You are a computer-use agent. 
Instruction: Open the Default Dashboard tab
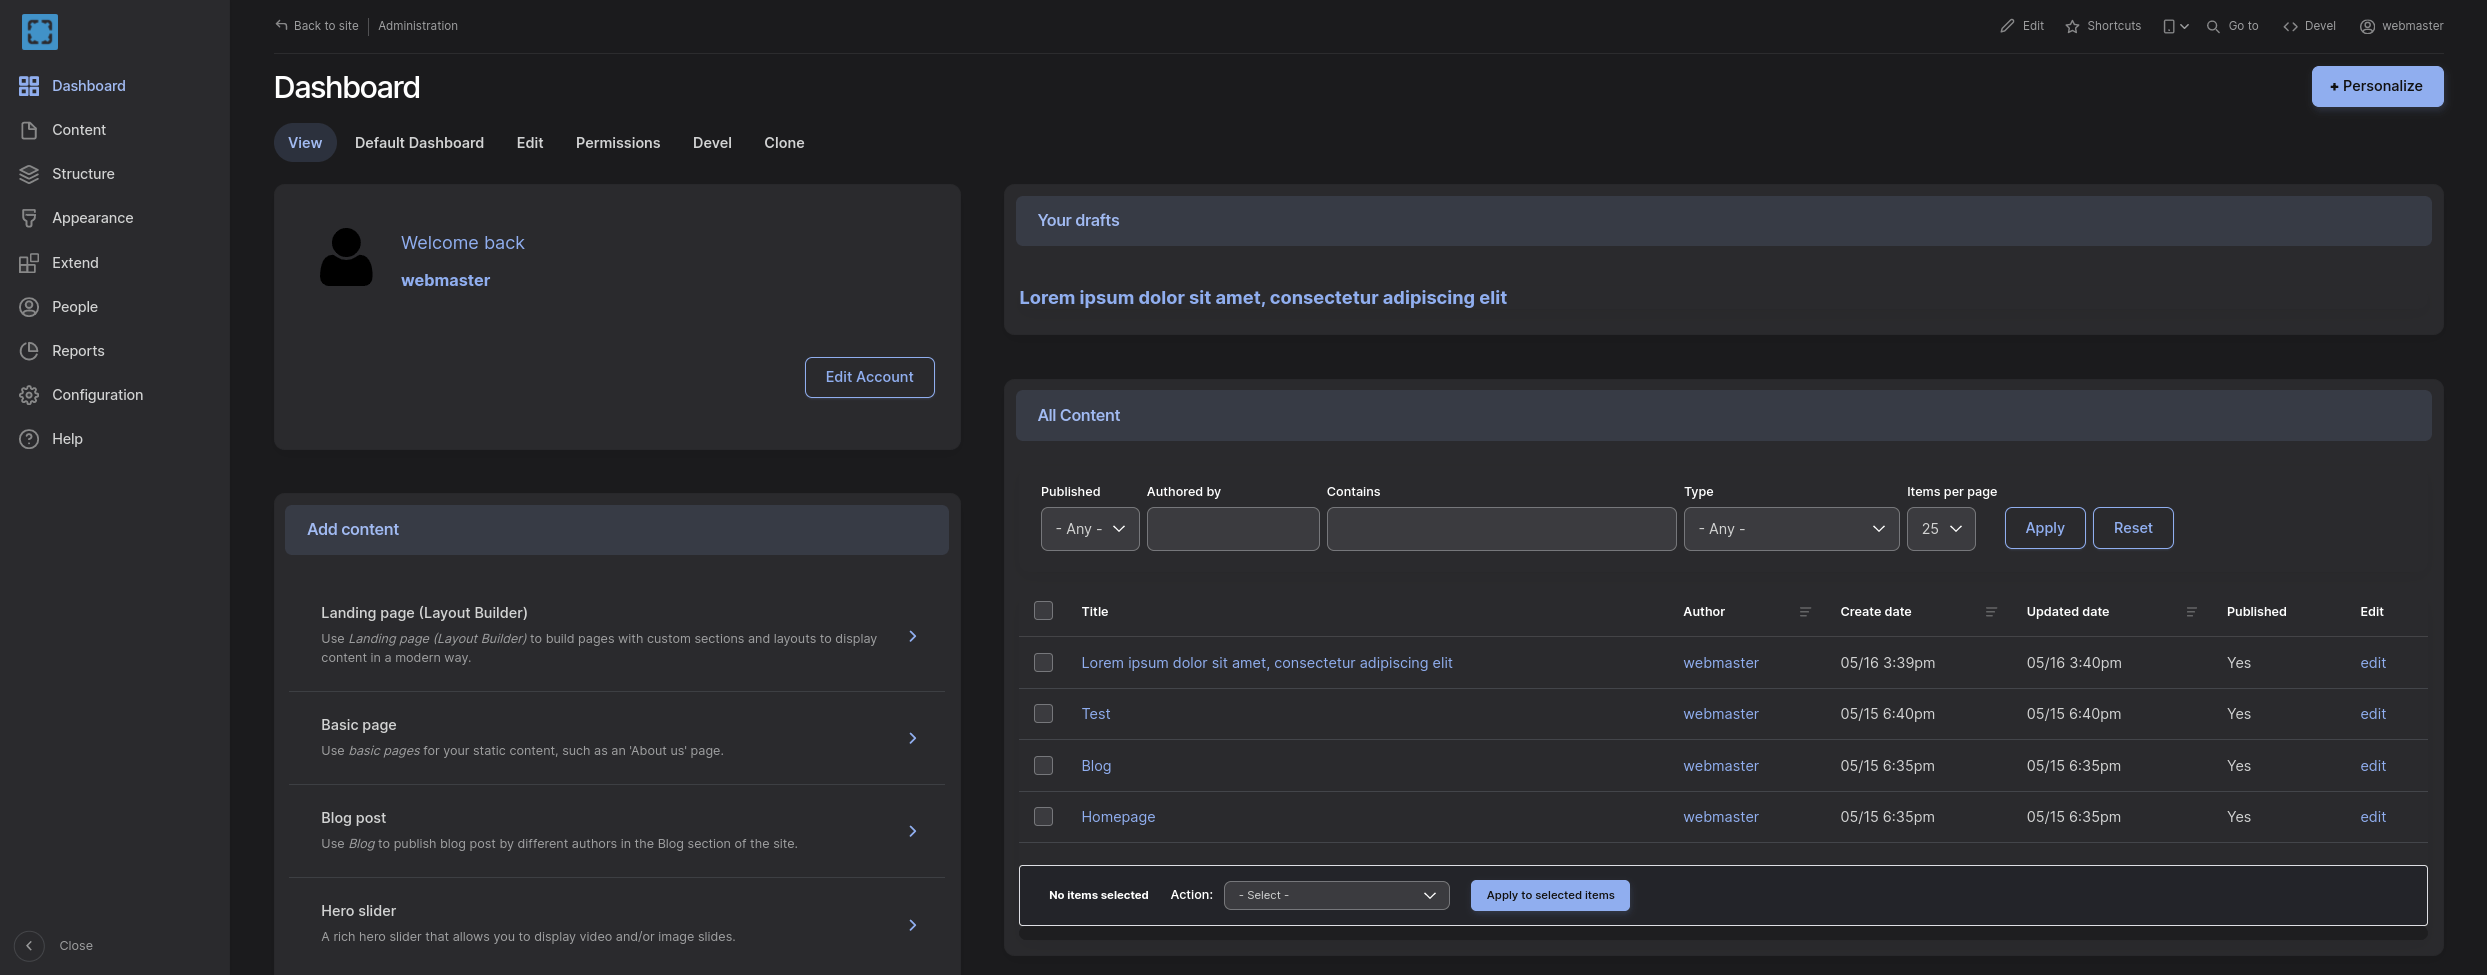point(418,142)
